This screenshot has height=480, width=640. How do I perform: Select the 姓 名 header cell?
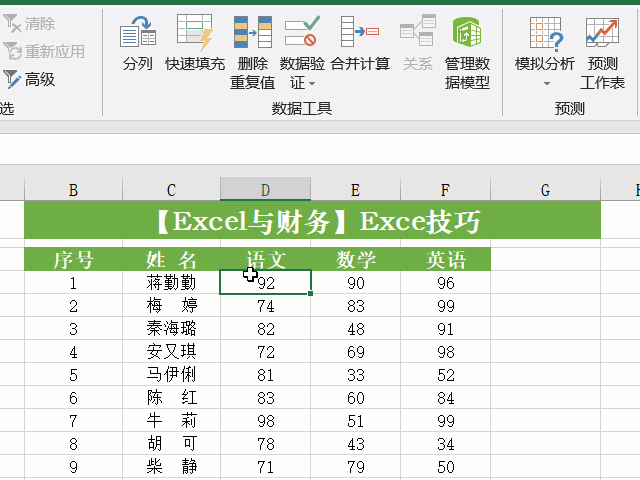pyautogui.click(x=171, y=259)
